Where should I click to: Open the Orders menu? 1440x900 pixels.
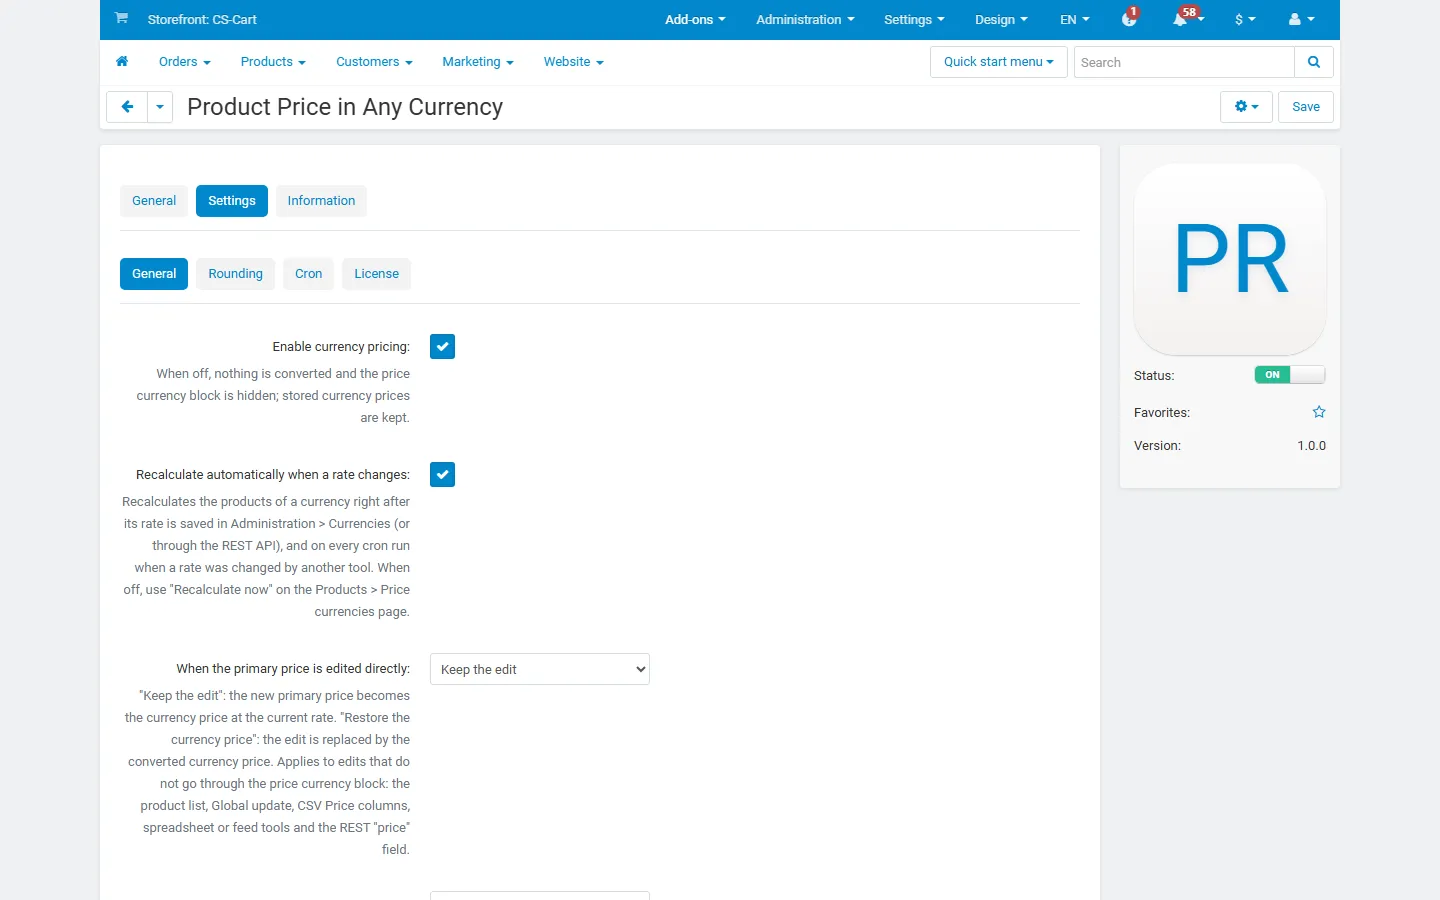[185, 62]
